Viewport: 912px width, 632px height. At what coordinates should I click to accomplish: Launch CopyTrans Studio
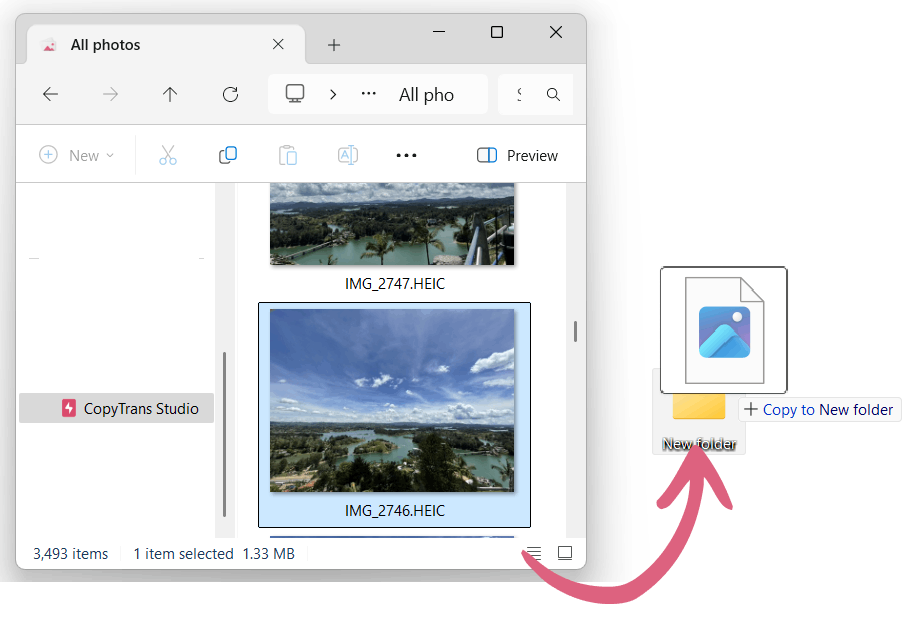[x=116, y=408]
